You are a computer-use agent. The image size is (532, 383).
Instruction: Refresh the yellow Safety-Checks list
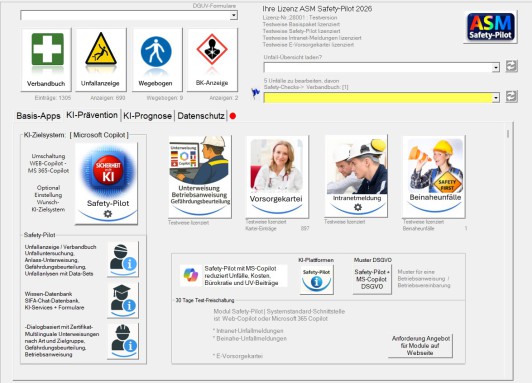(511, 96)
